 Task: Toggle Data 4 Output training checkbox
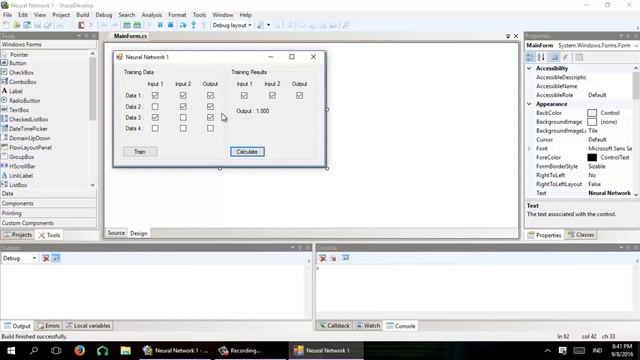(210, 128)
